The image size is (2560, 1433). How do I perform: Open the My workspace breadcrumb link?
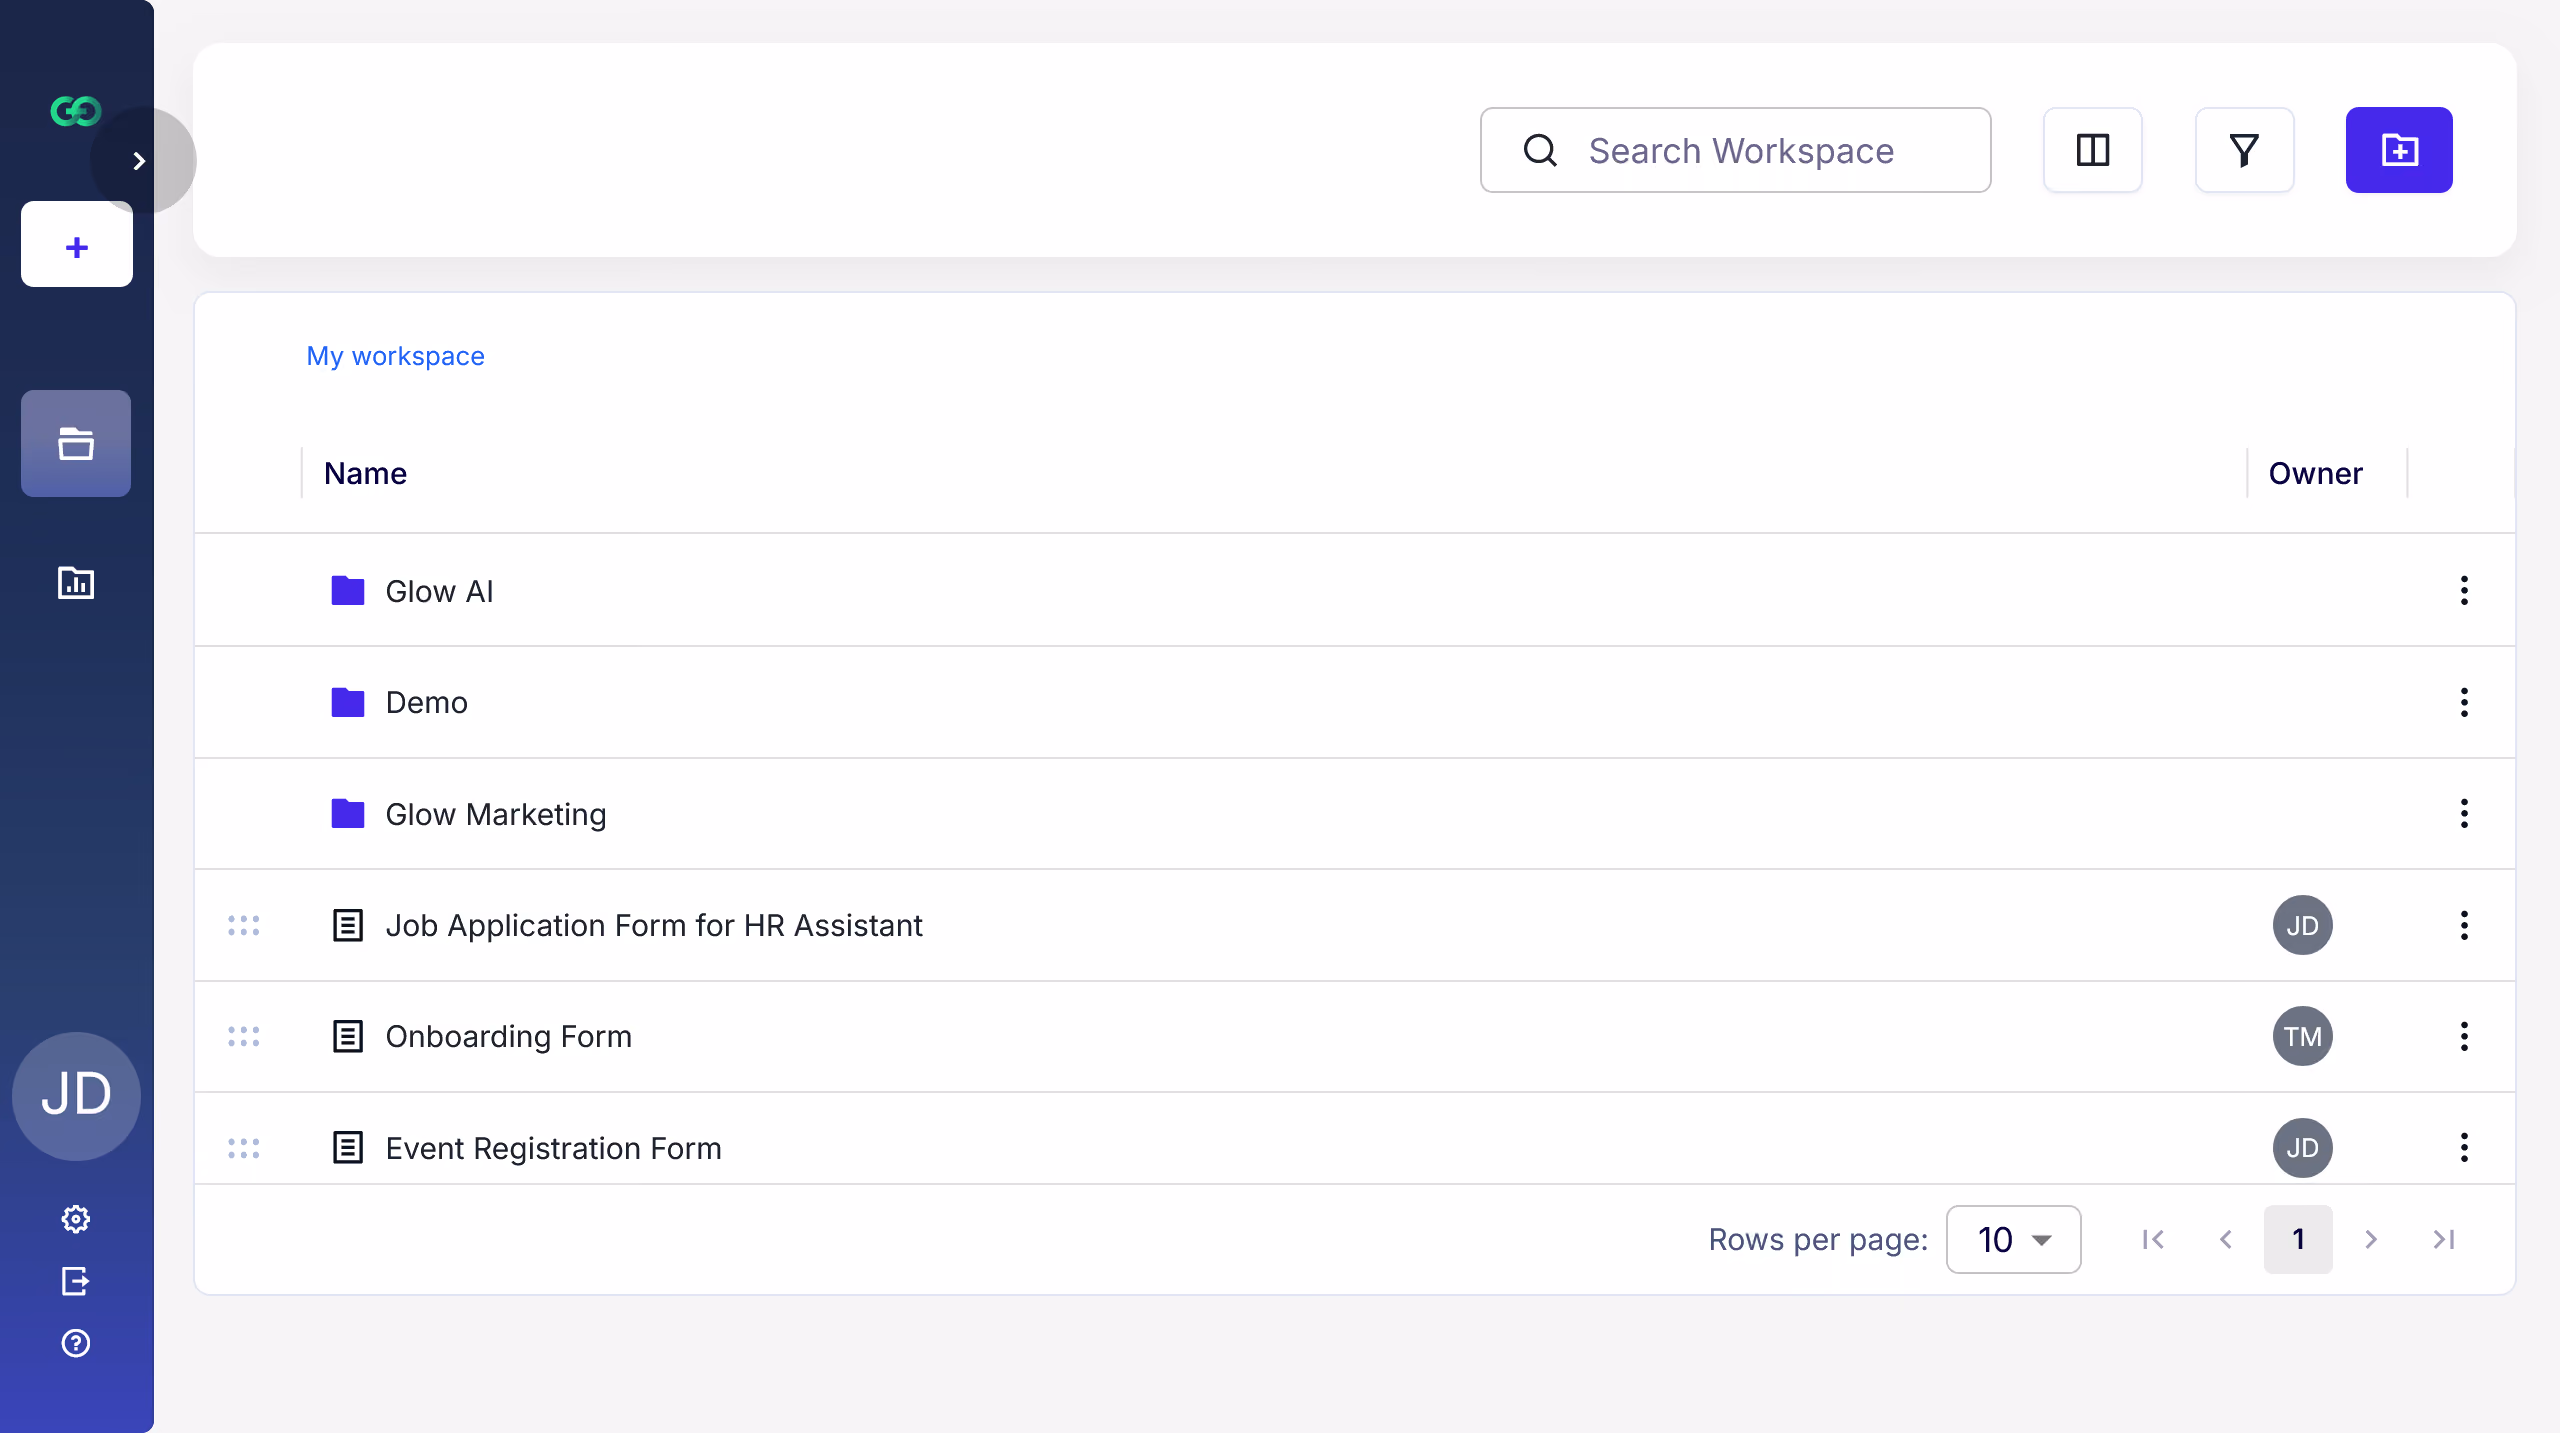click(395, 356)
